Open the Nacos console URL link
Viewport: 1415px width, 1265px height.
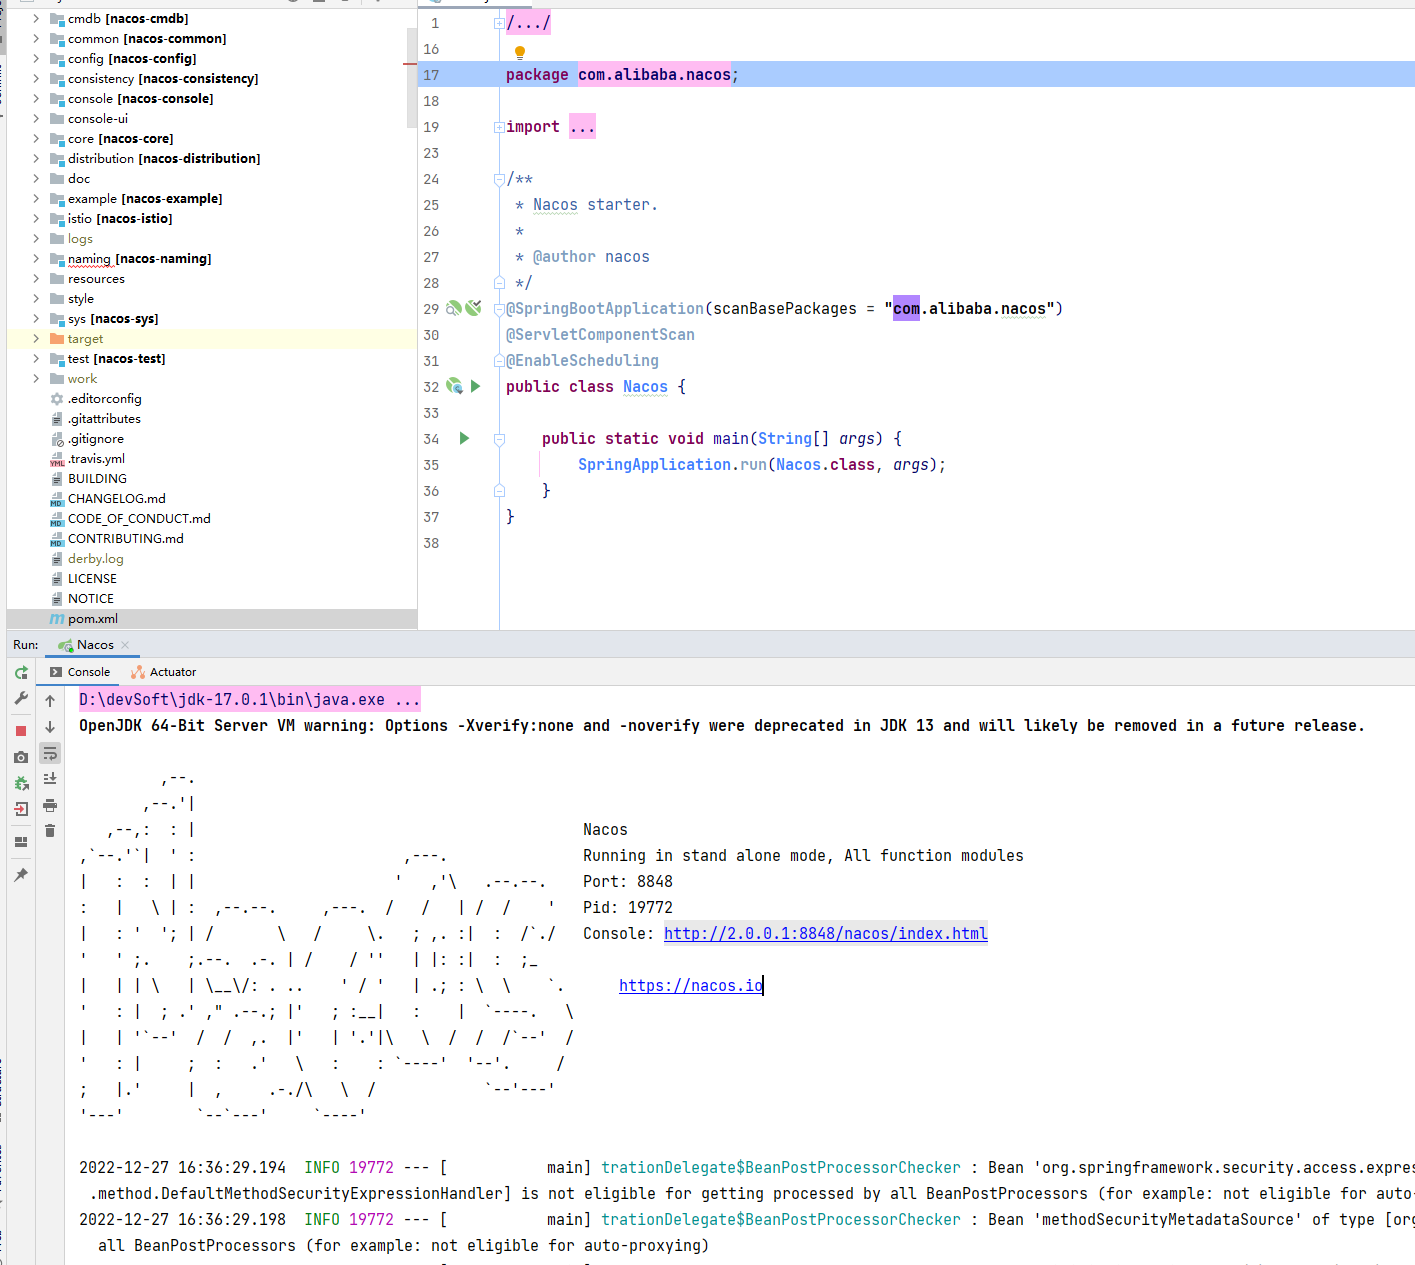[825, 933]
